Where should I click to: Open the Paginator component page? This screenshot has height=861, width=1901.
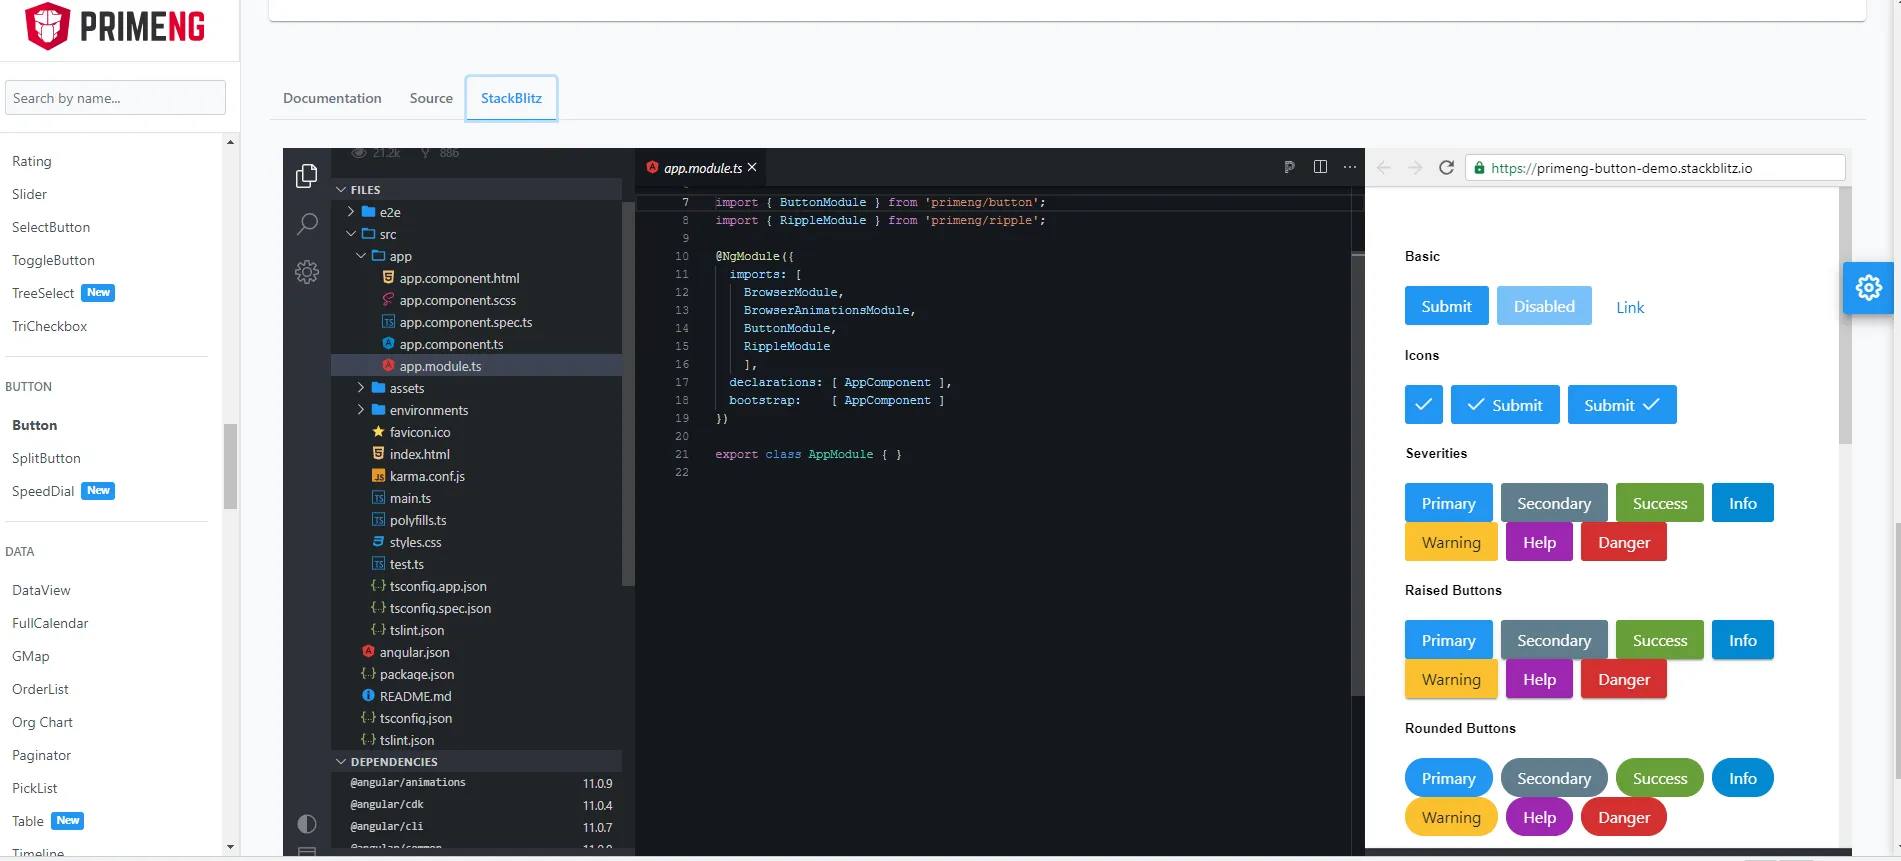point(41,755)
